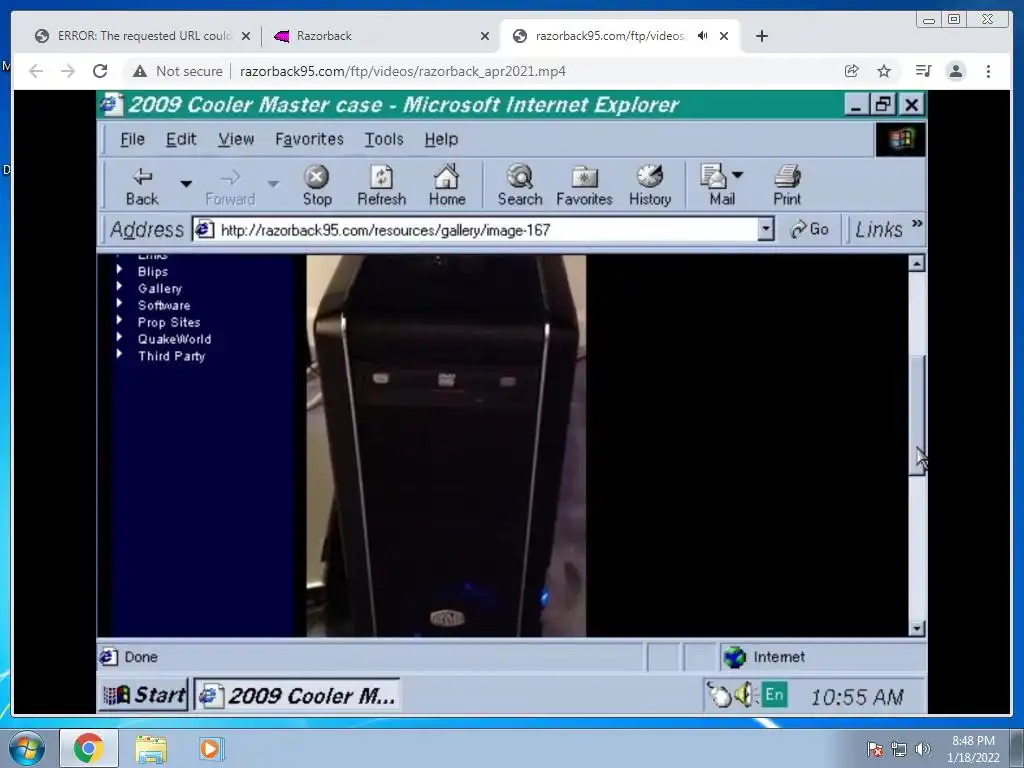The height and width of the screenshot is (768, 1024).
Task: Click the Home toolbar icon
Action: (447, 186)
